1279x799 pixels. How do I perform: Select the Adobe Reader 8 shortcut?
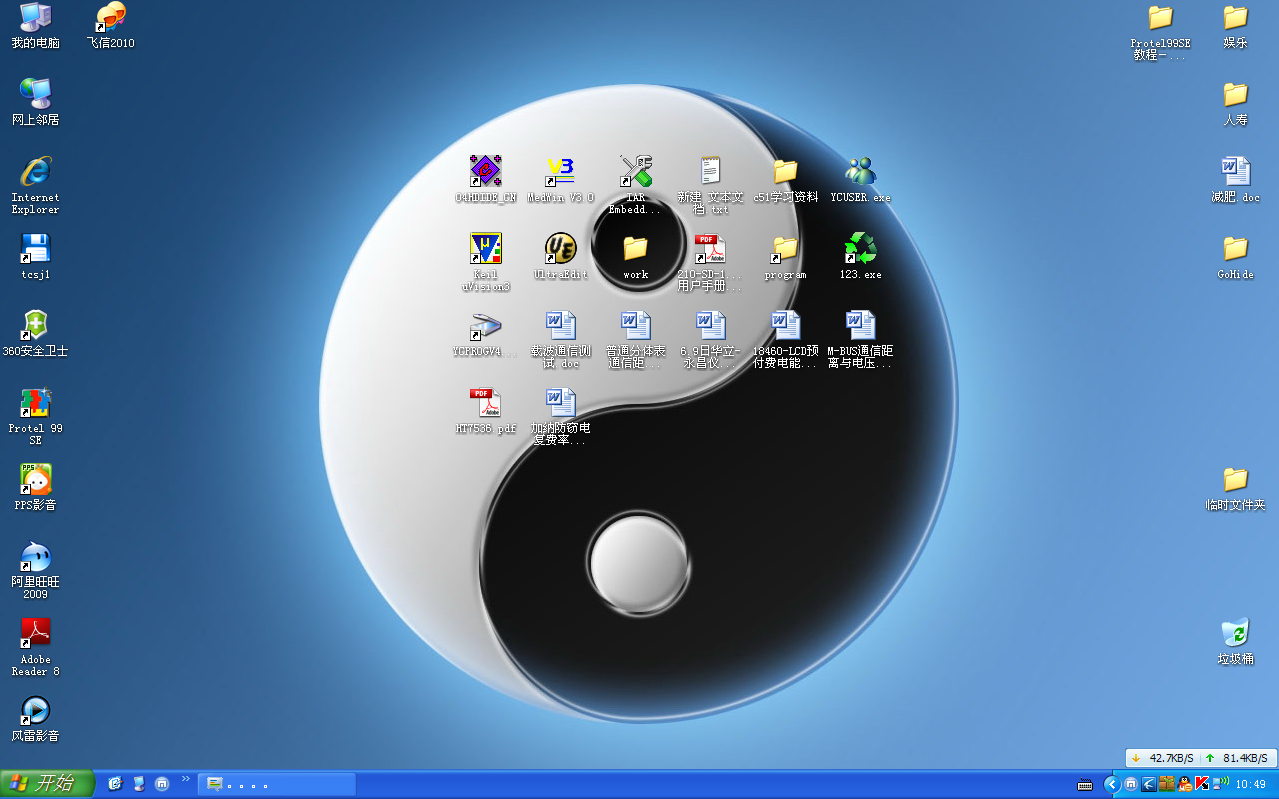tap(35, 634)
